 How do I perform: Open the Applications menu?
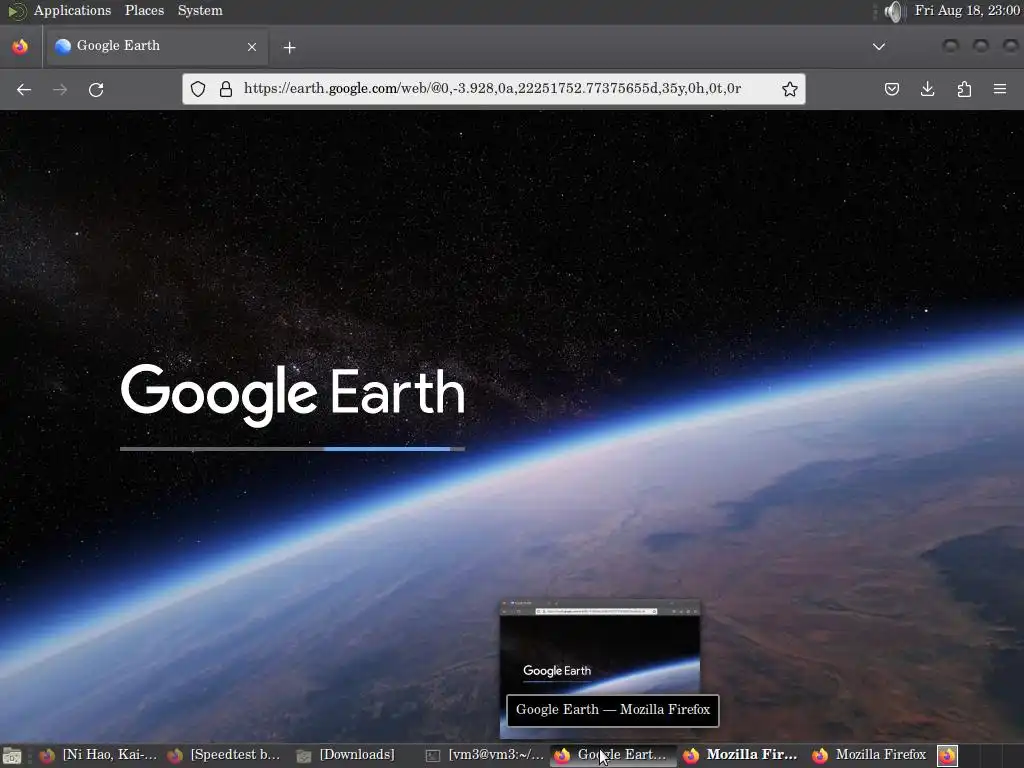pyautogui.click(x=72, y=10)
